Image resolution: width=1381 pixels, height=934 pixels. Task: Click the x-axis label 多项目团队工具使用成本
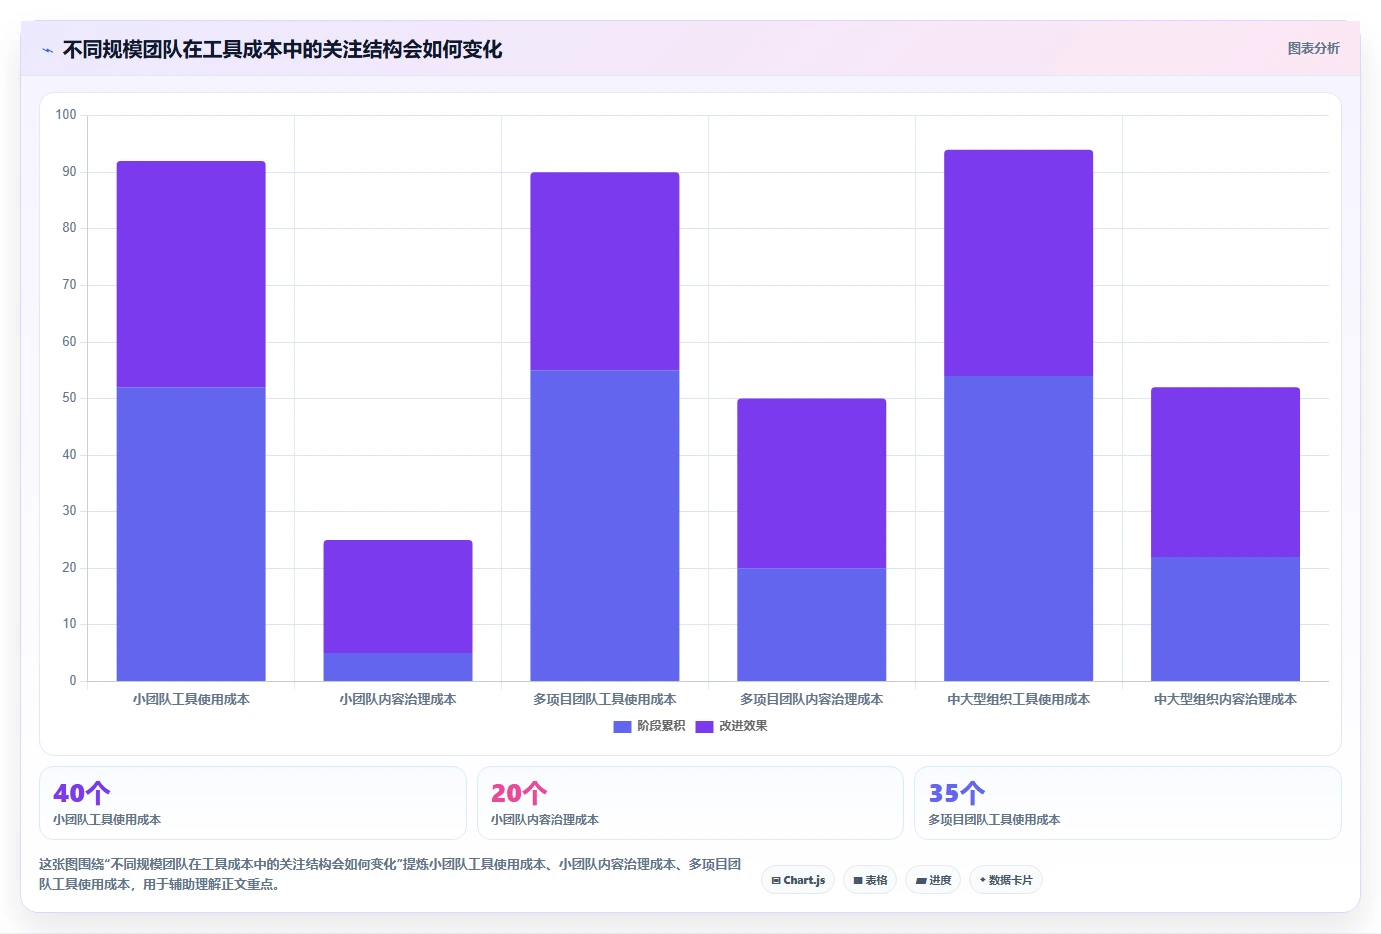605,700
